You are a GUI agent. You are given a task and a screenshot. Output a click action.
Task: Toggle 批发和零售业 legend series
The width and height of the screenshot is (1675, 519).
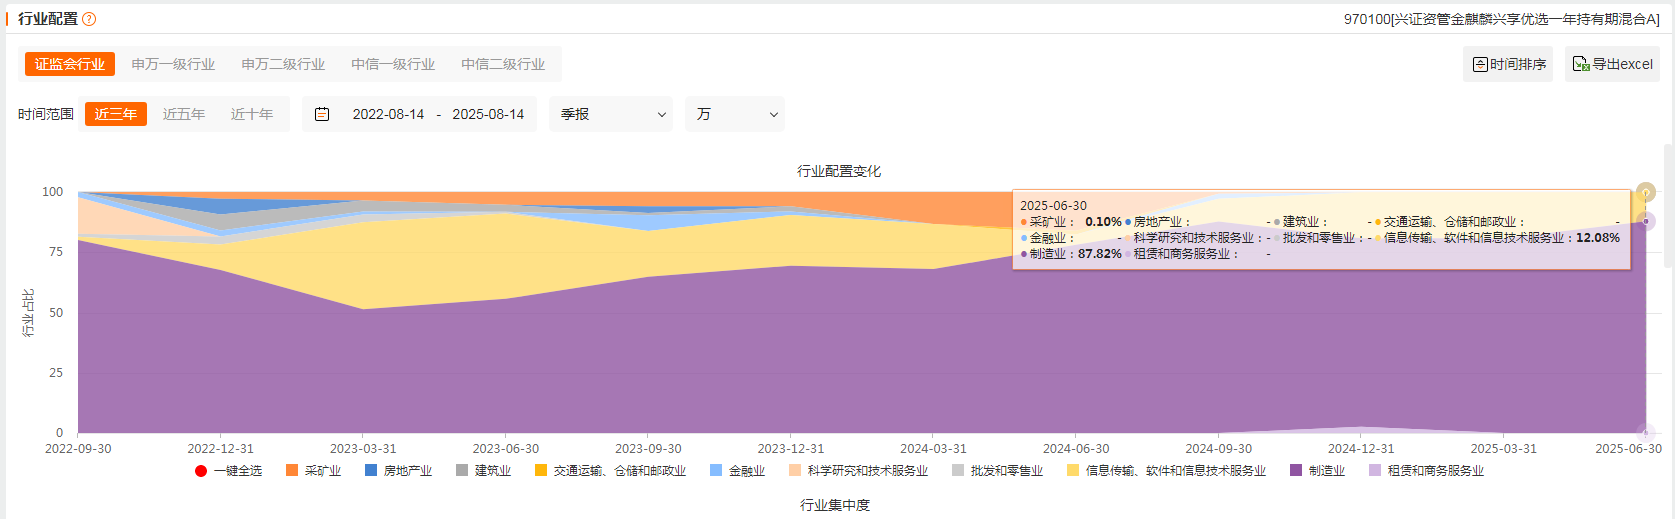click(x=997, y=471)
